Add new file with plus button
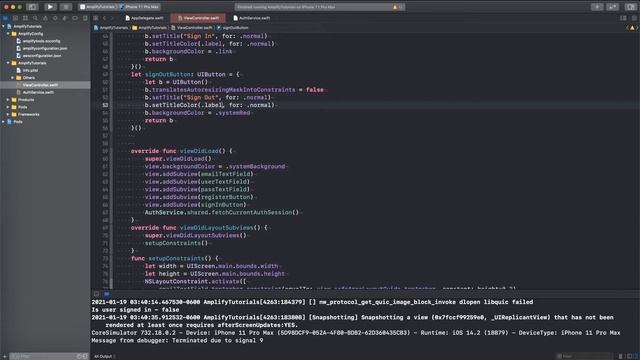The height and width of the screenshot is (360, 640). point(4,356)
